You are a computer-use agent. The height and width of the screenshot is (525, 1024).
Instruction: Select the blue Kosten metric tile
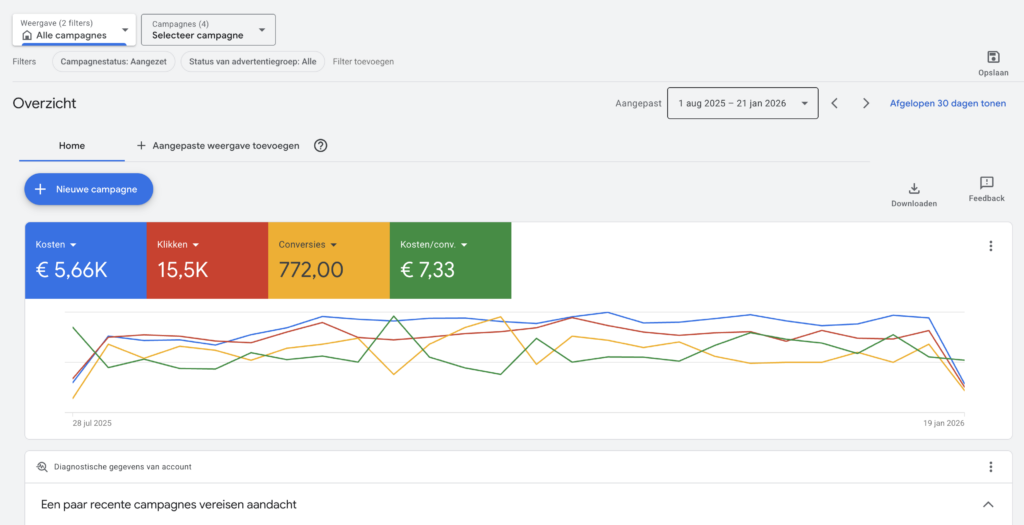click(x=85, y=260)
